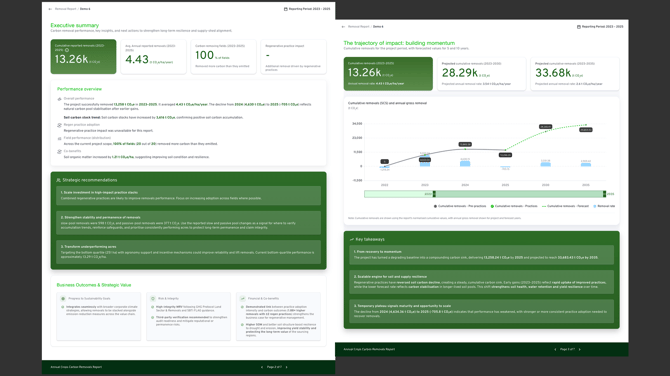Click Page 3 of 7 label
The height and width of the screenshot is (376, 670).
coord(567,350)
